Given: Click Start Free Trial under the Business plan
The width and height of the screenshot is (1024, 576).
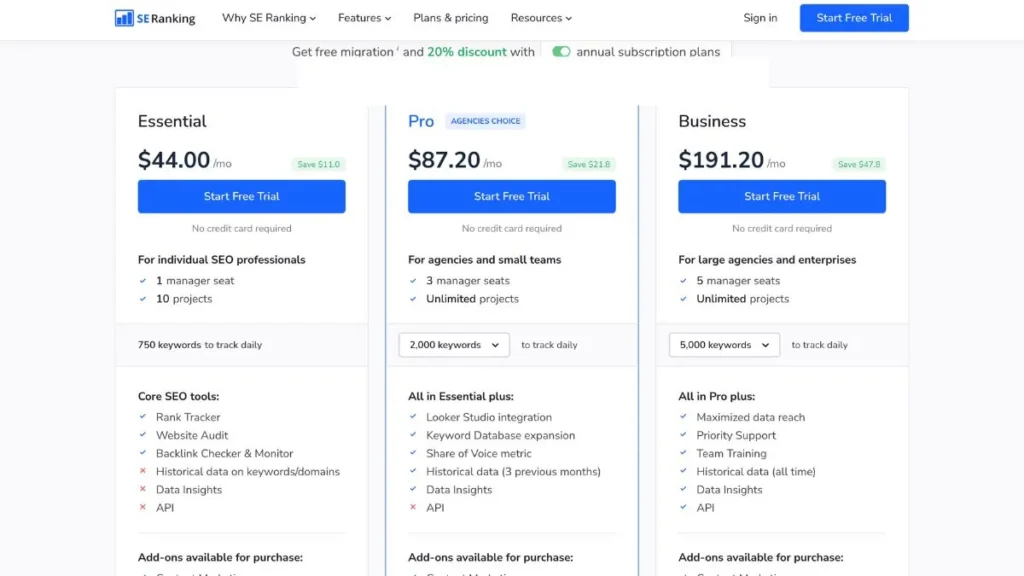Looking at the screenshot, I should click(x=782, y=196).
